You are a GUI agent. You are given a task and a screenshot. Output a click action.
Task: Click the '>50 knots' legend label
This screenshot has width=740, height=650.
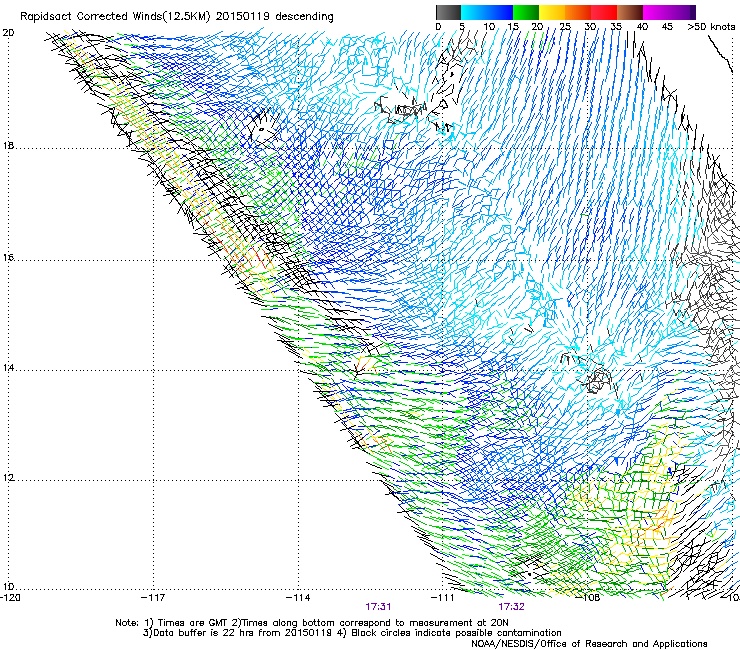pos(711,27)
